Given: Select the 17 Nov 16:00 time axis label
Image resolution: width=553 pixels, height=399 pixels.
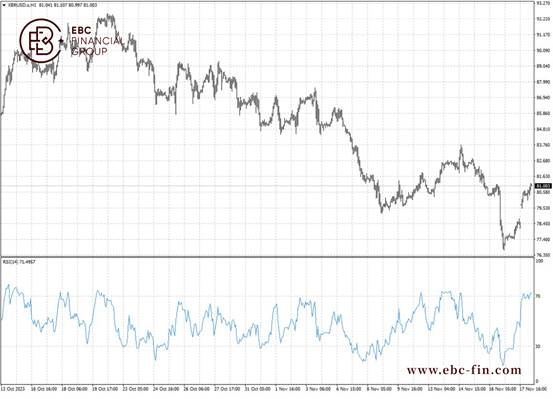Looking at the screenshot, I should pyautogui.click(x=534, y=389).
